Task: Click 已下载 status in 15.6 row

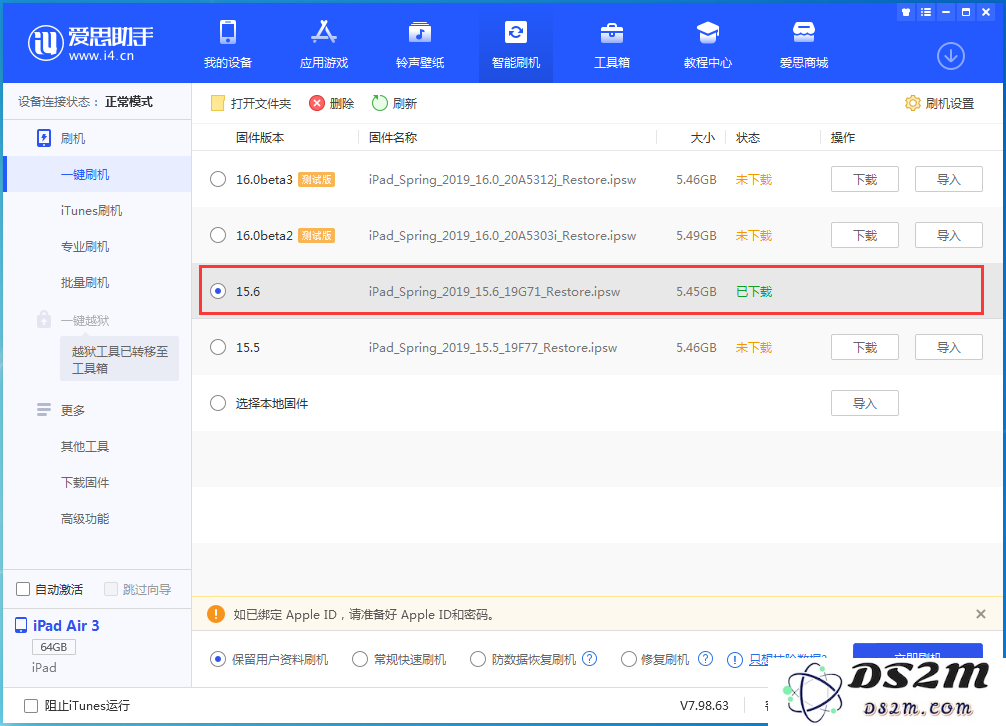Action: pyautogui.click(x=754, y=291)
